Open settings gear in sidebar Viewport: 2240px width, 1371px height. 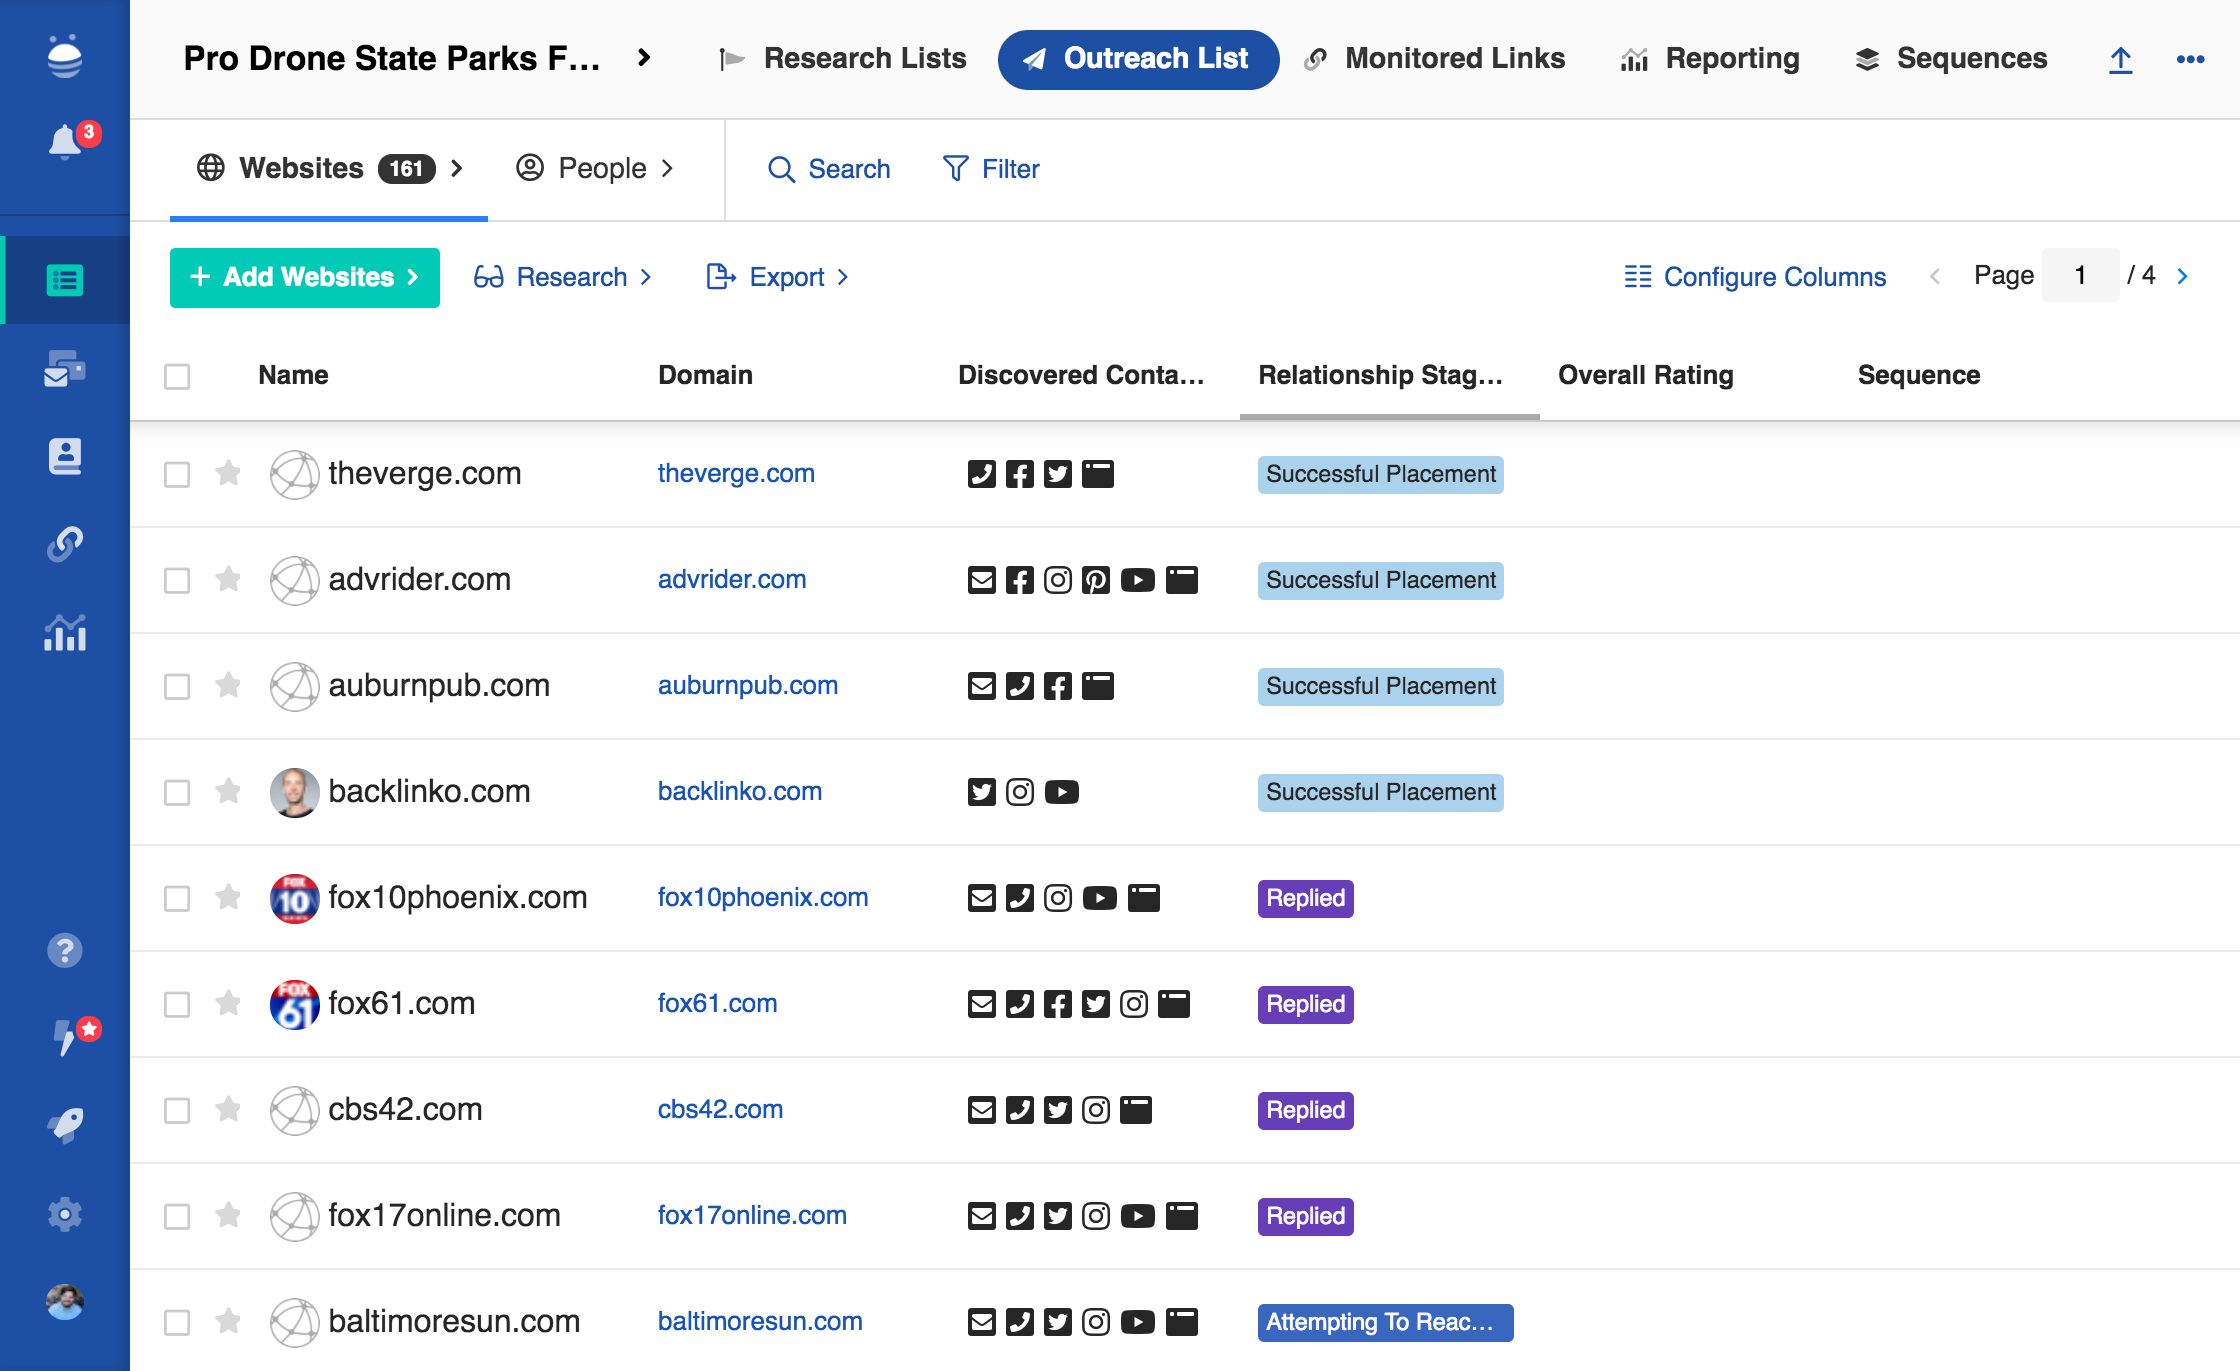(66, 1214)
